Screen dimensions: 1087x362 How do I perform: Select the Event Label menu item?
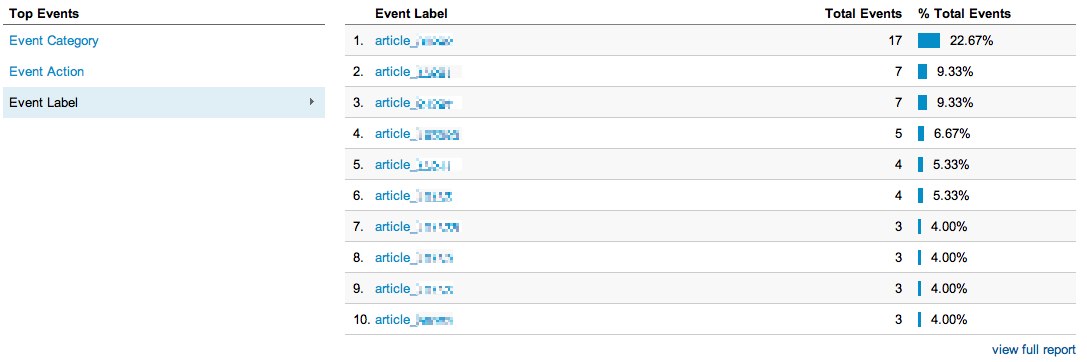point(164,103)
